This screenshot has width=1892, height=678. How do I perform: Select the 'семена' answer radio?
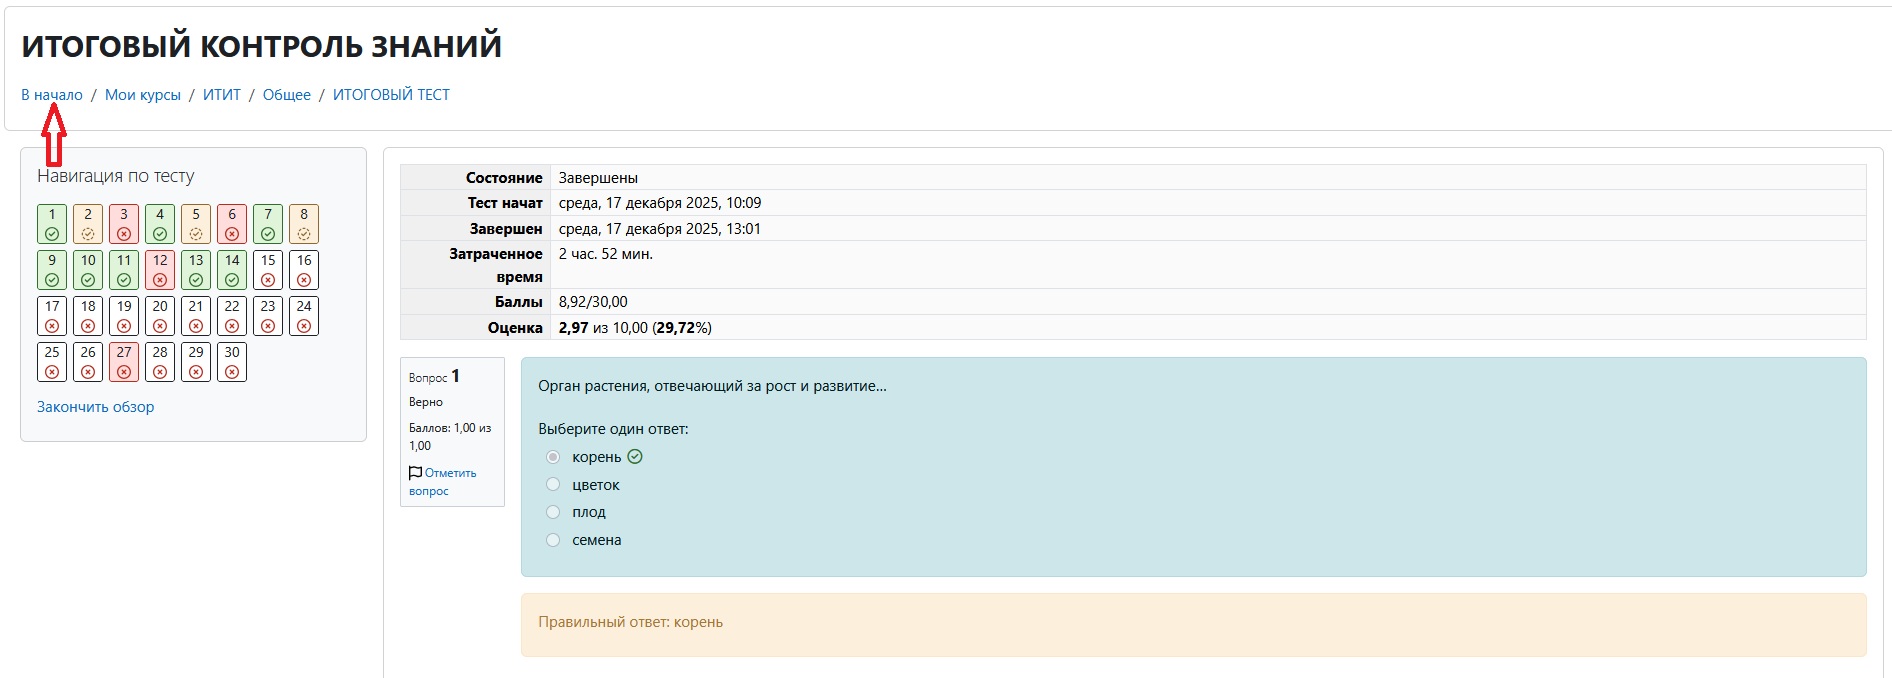point(553,540)
